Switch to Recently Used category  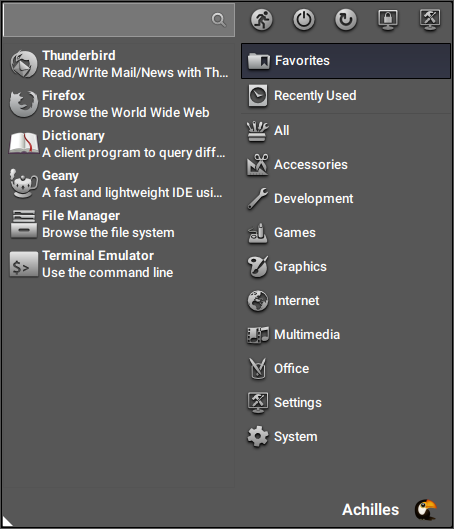(x=346, y=96)
